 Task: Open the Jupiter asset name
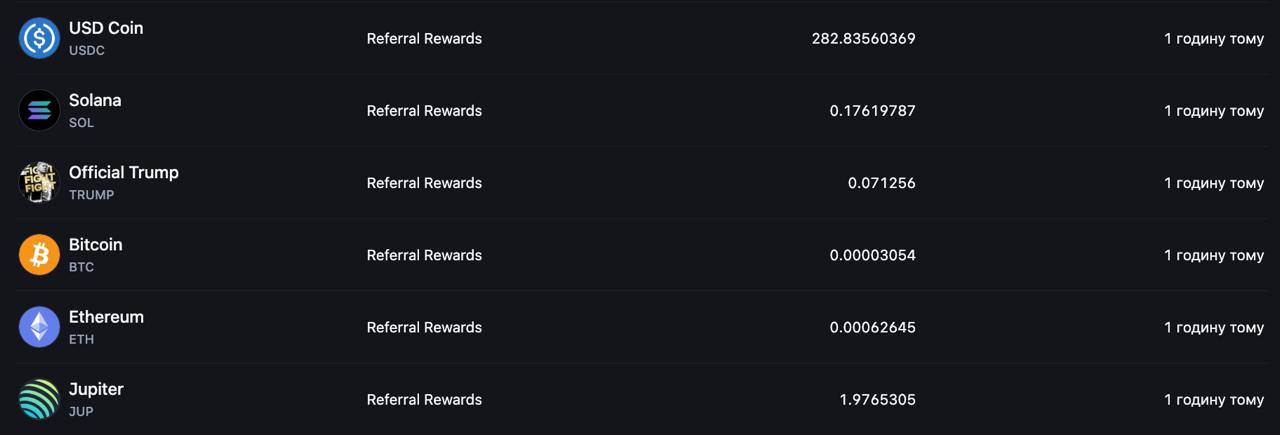click(96, 389)
